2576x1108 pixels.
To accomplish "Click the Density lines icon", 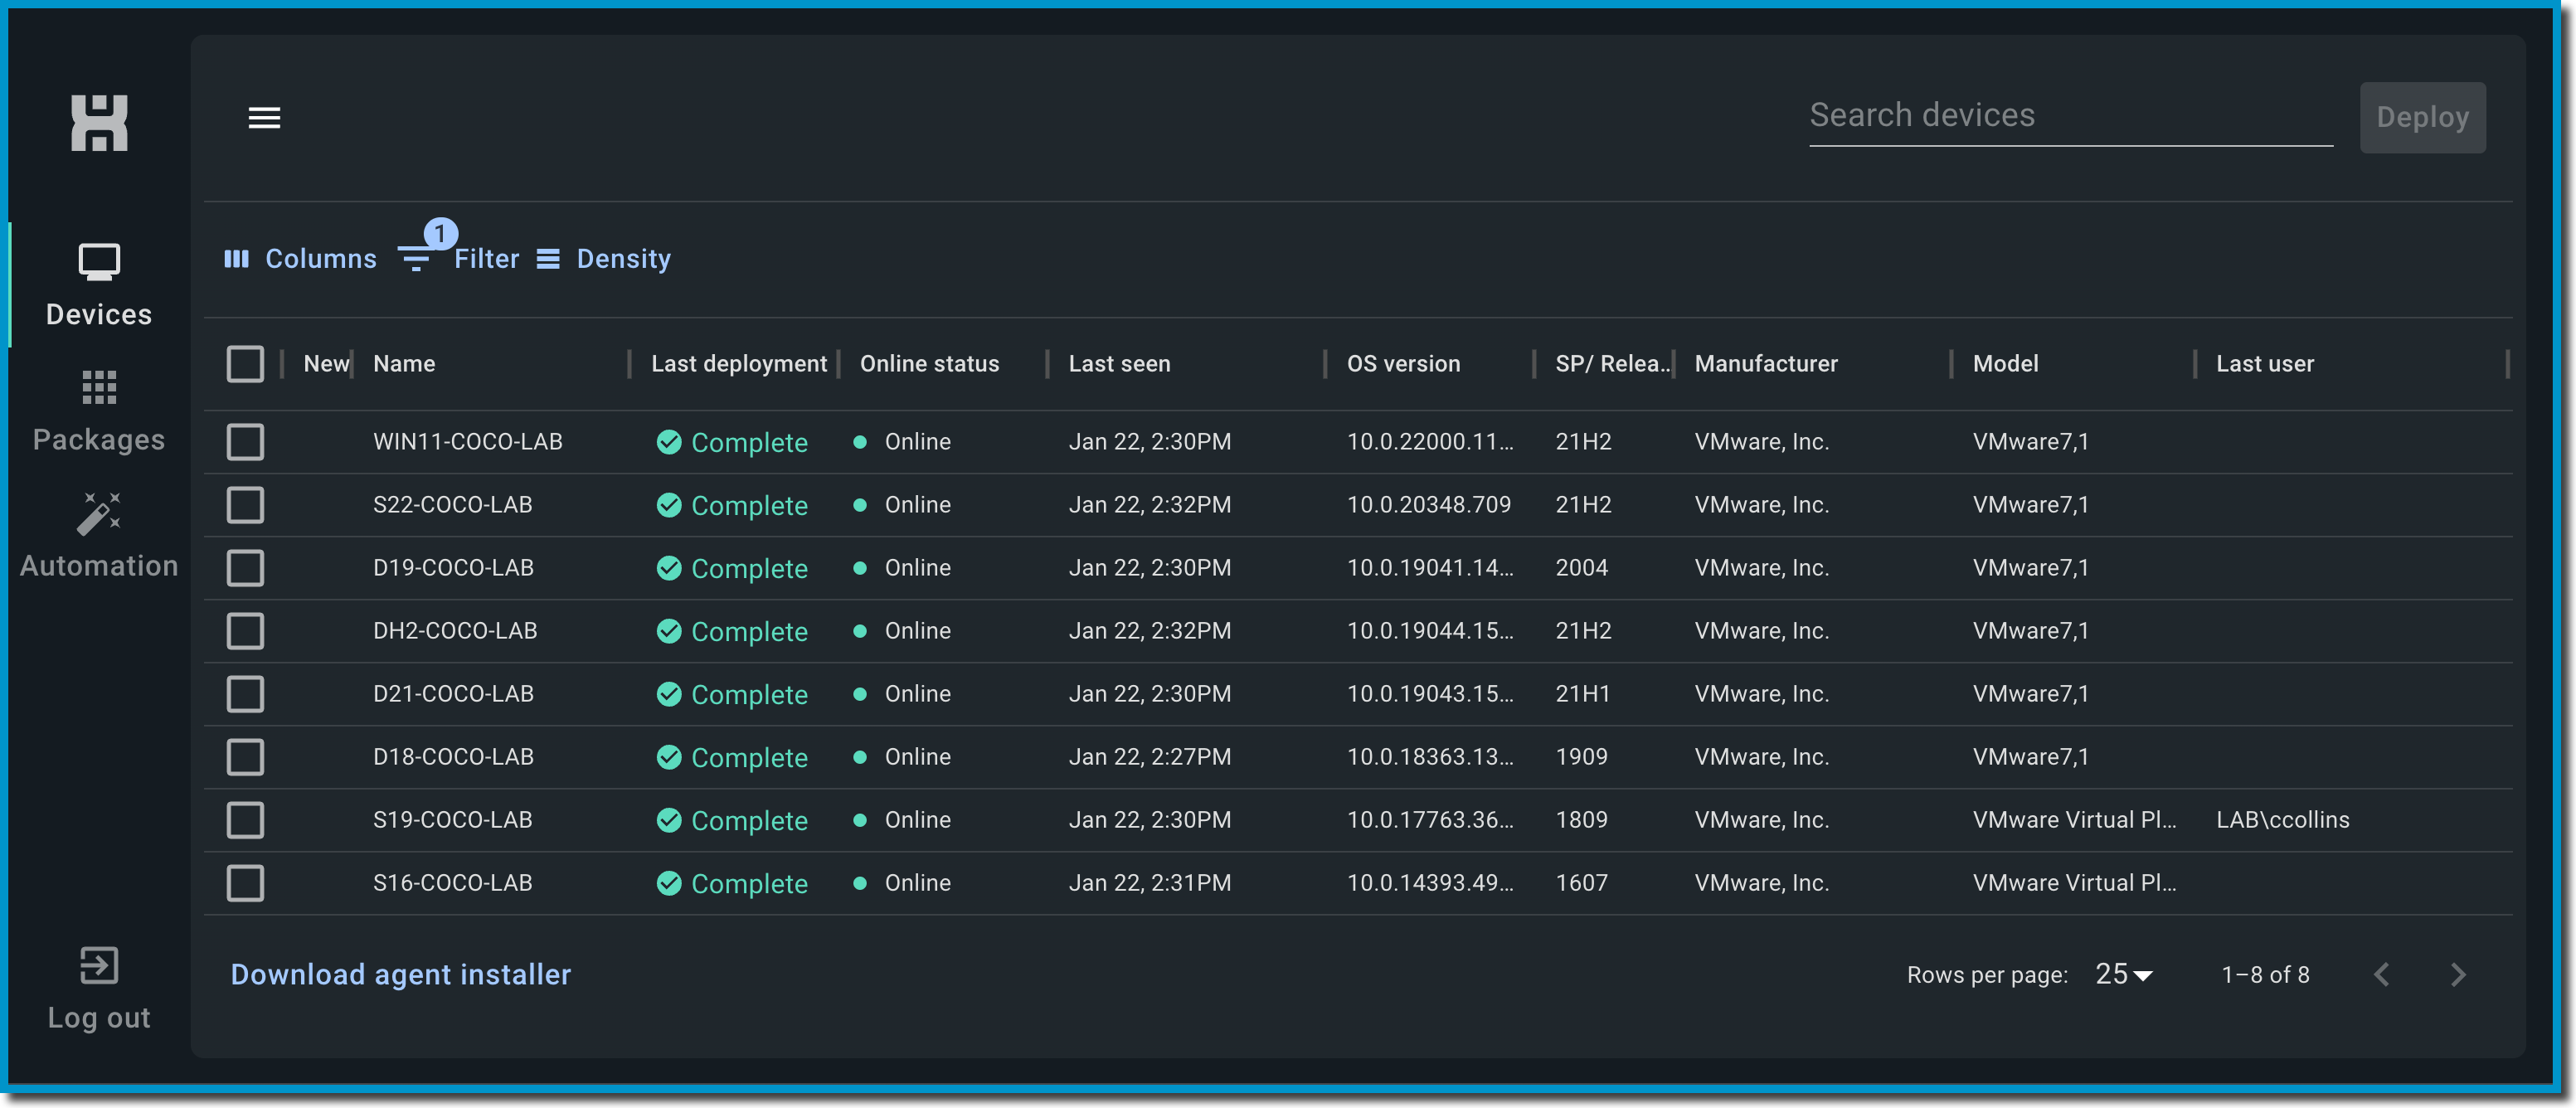I will click(x=548, y=259).
